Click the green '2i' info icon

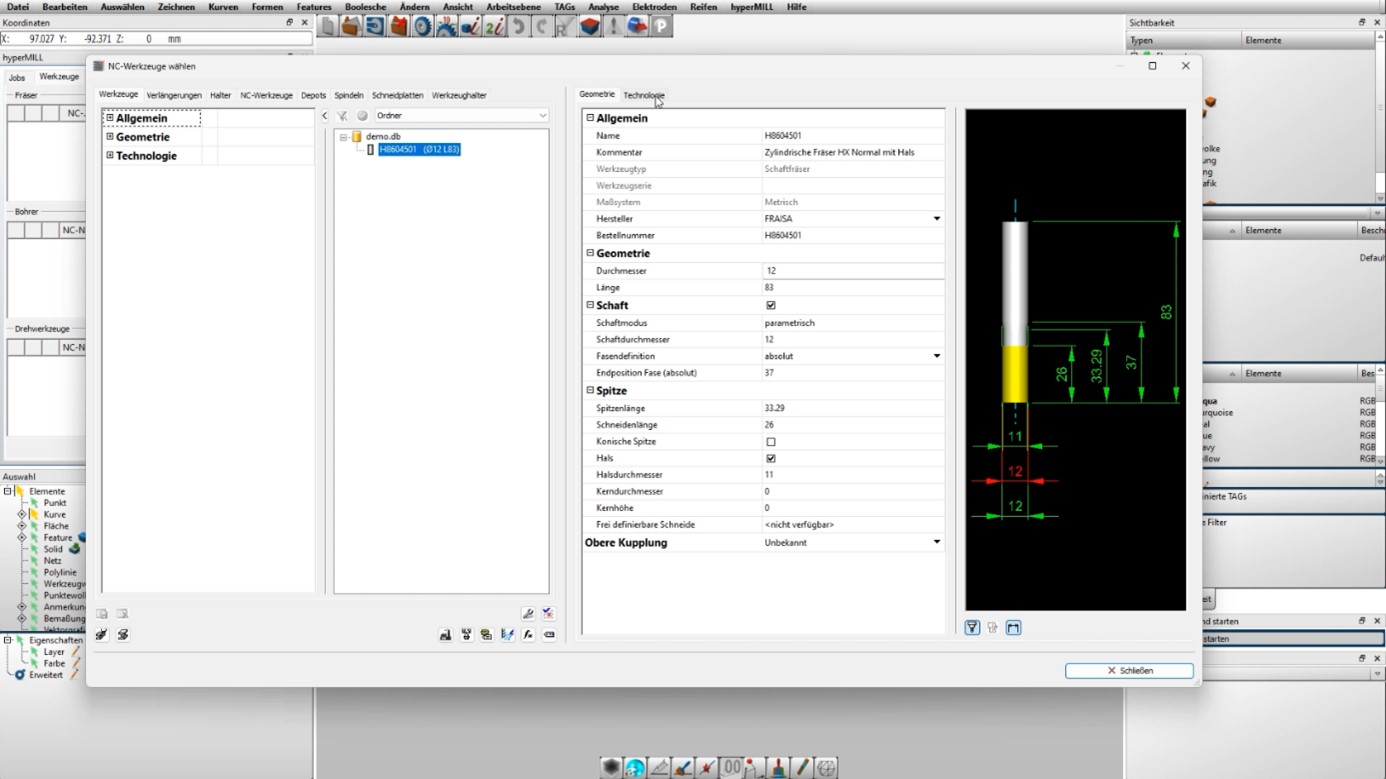click(493, 27)
